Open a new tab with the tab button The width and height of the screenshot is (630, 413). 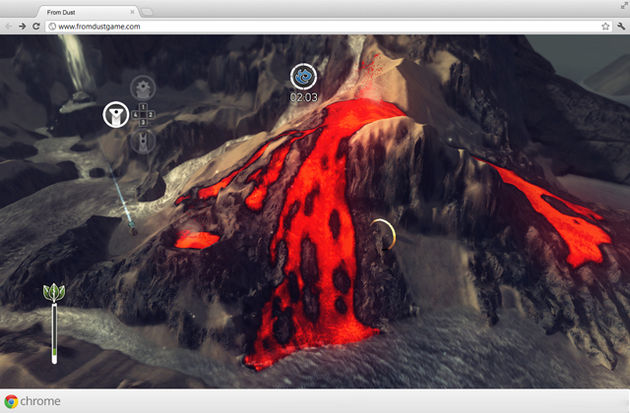[x=146, y=10]
